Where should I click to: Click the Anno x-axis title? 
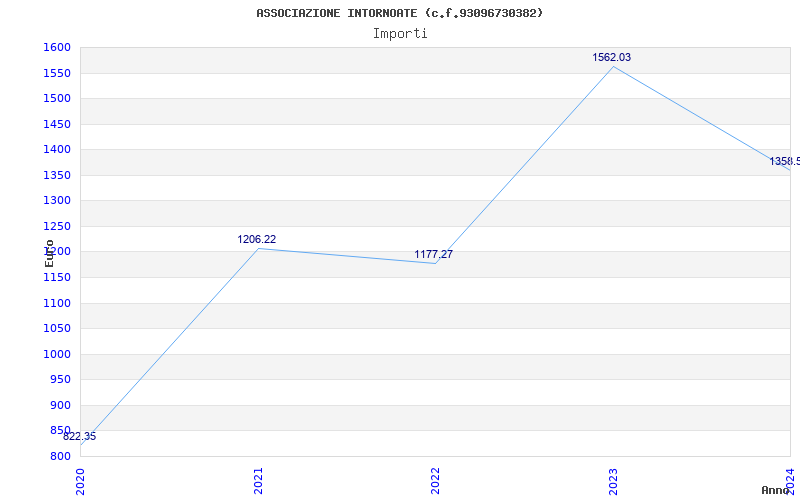point(775,490)
